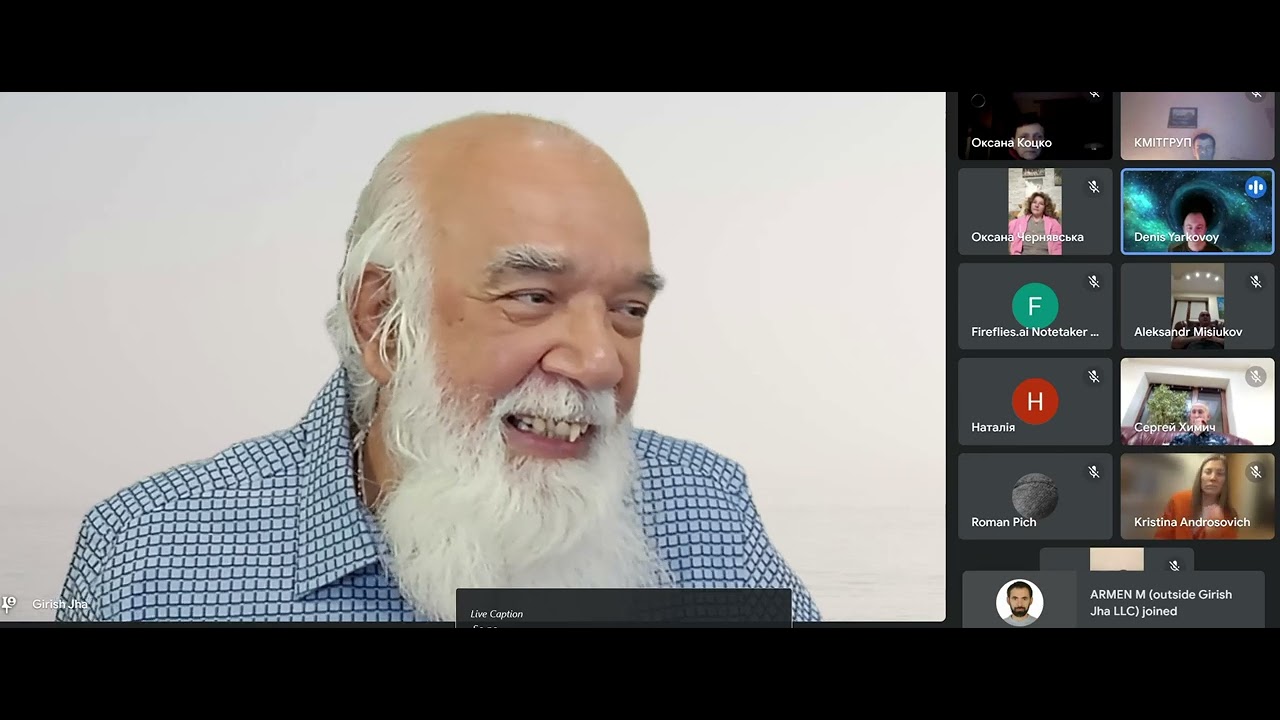
Task: Click muted mic icon on Оксана Чернявська tile
Action: (x=1094, y=187)
